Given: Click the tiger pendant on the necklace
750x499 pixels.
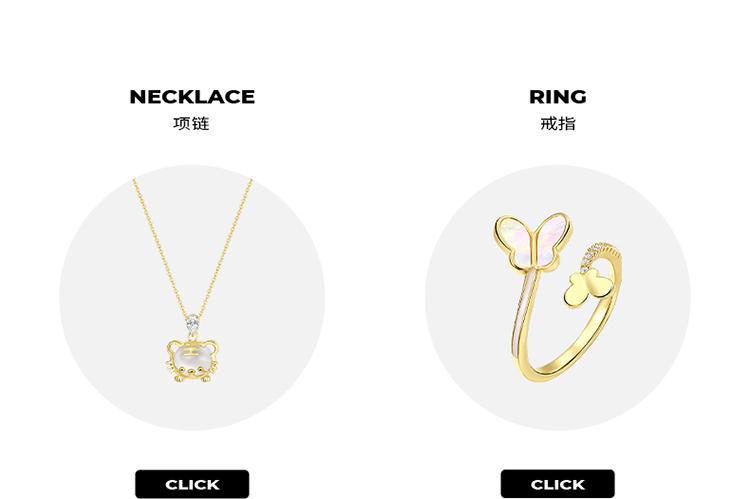Looking at the screenshot, I should (192, 360).
